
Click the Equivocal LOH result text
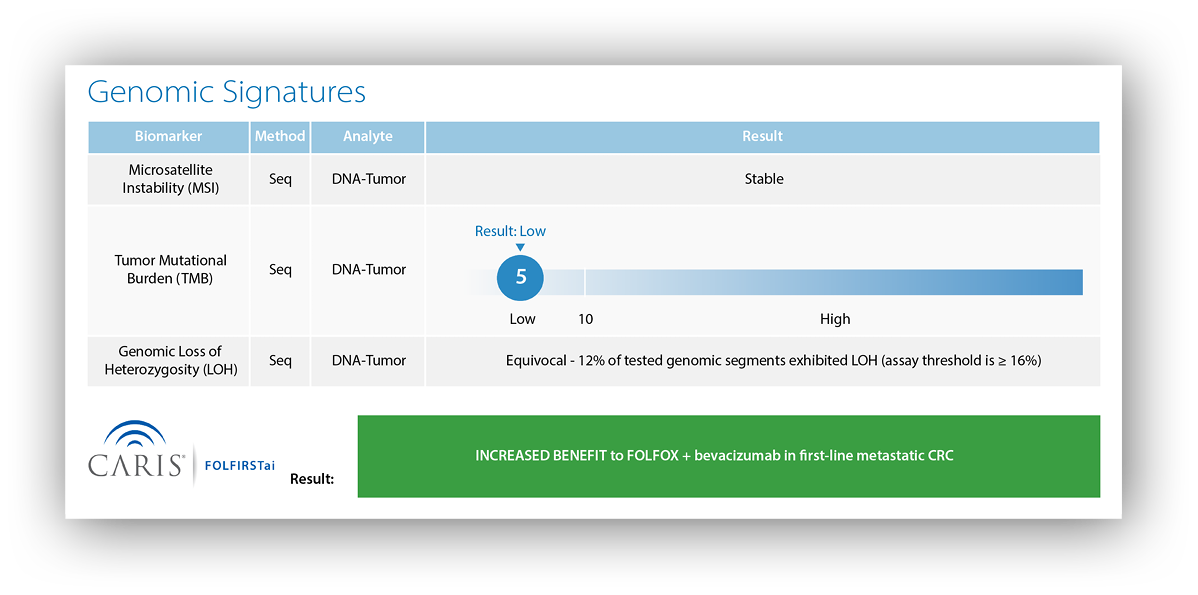click(773, 360)
